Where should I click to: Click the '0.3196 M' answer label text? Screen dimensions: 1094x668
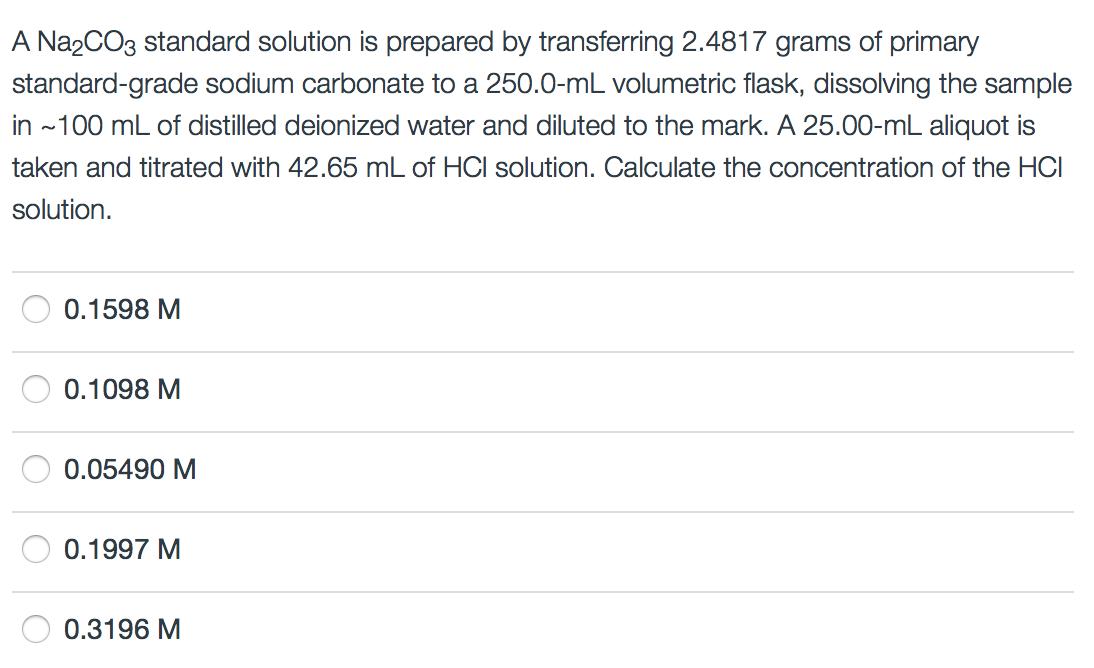coord(122,630)
